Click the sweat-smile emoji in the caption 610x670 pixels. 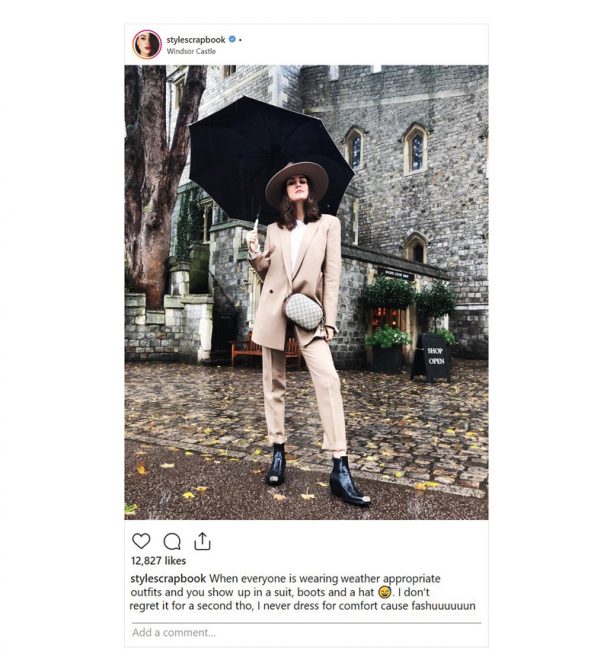click(x=384, y=593)
